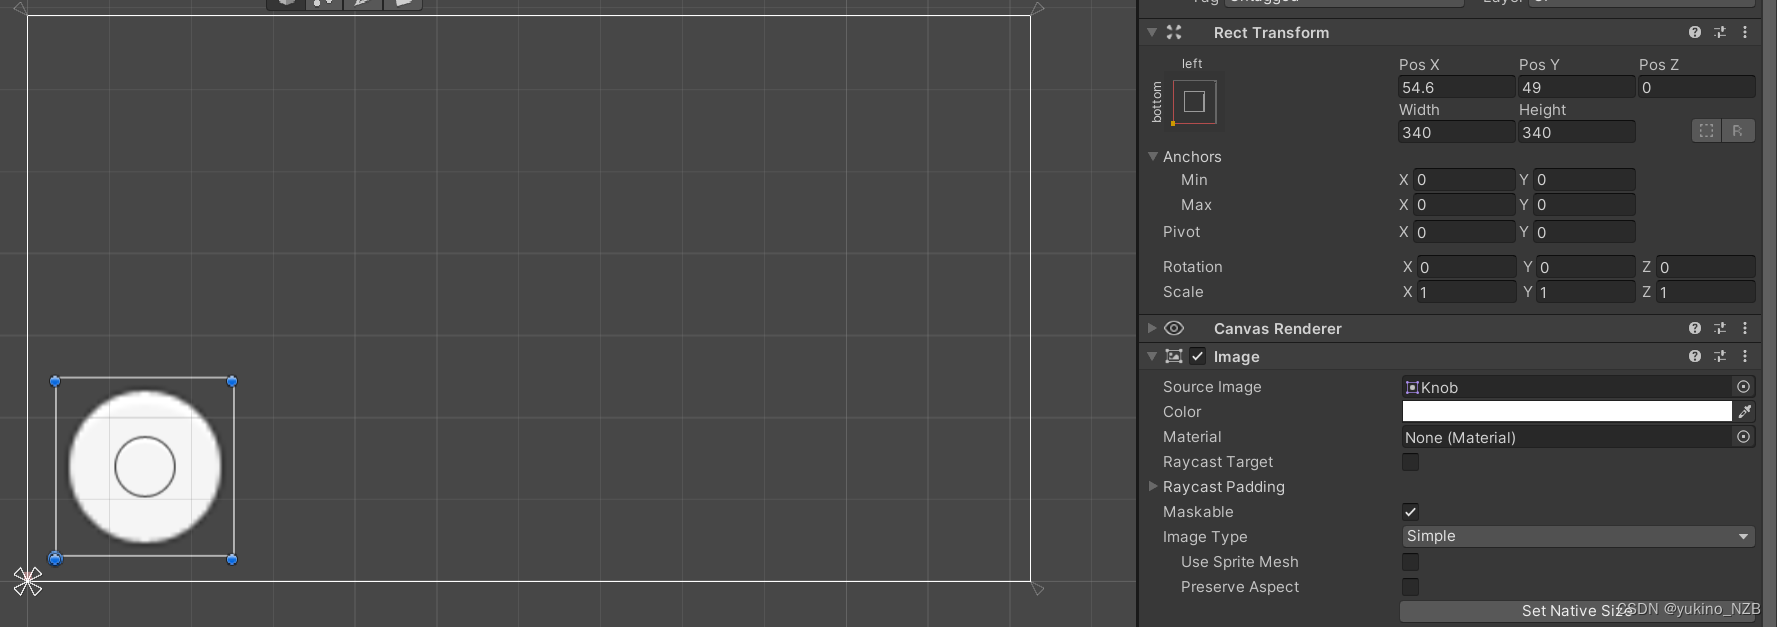The height and width of the screenshot is (627, 1777).
Task: Edit the Height field 340
Action: (1576, 132)
